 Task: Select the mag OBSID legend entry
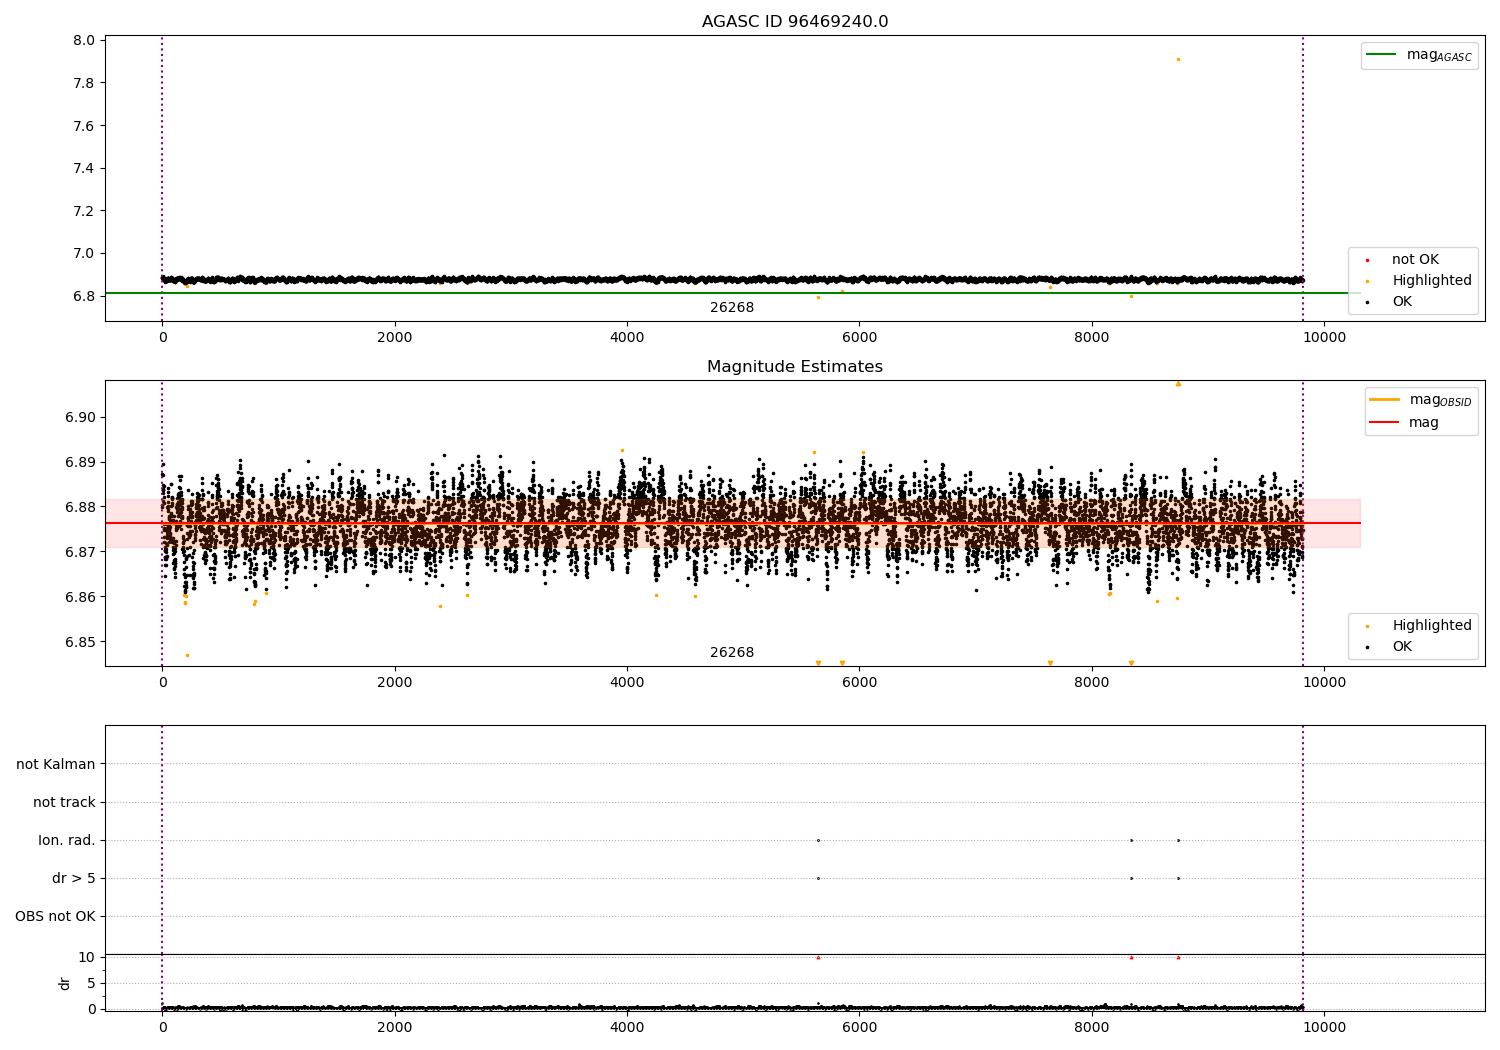(x=1422, y=400)
